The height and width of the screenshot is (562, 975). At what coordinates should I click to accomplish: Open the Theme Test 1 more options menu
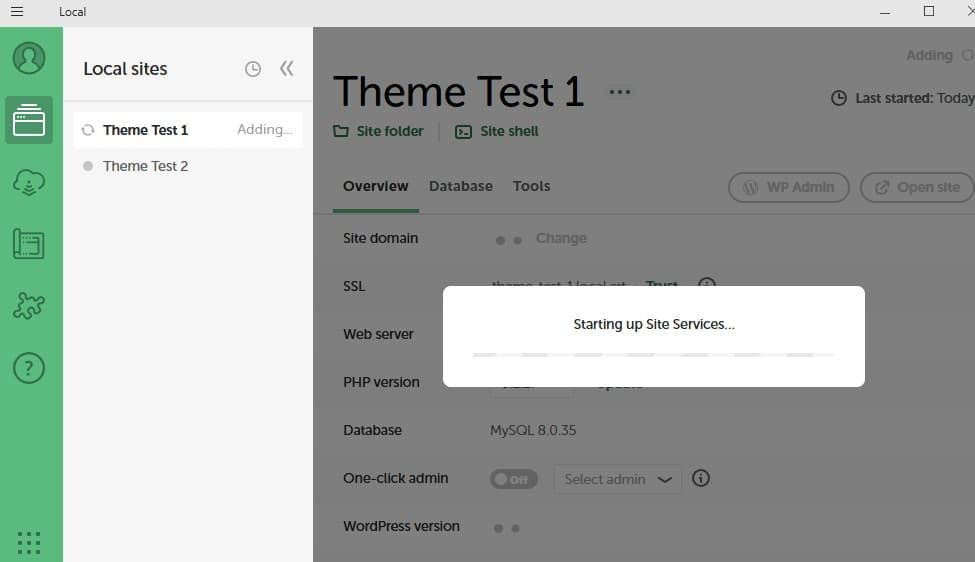[x=620, y=93]
